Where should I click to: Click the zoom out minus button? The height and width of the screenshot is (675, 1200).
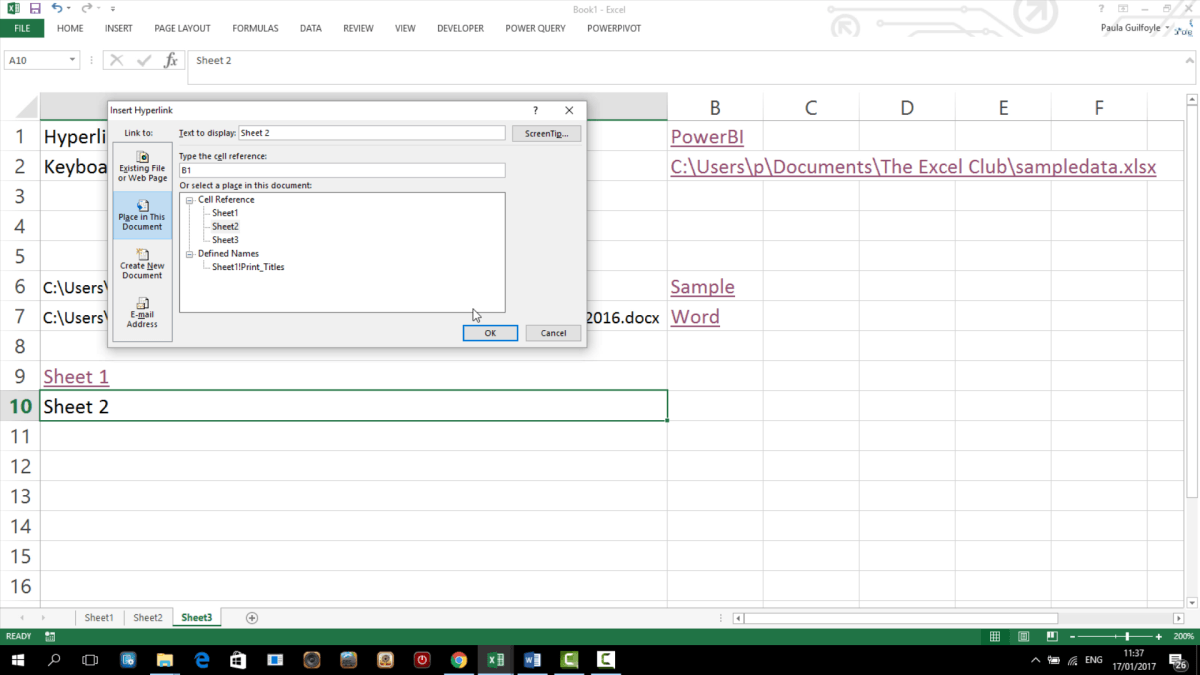click(x=1073, y=637)
